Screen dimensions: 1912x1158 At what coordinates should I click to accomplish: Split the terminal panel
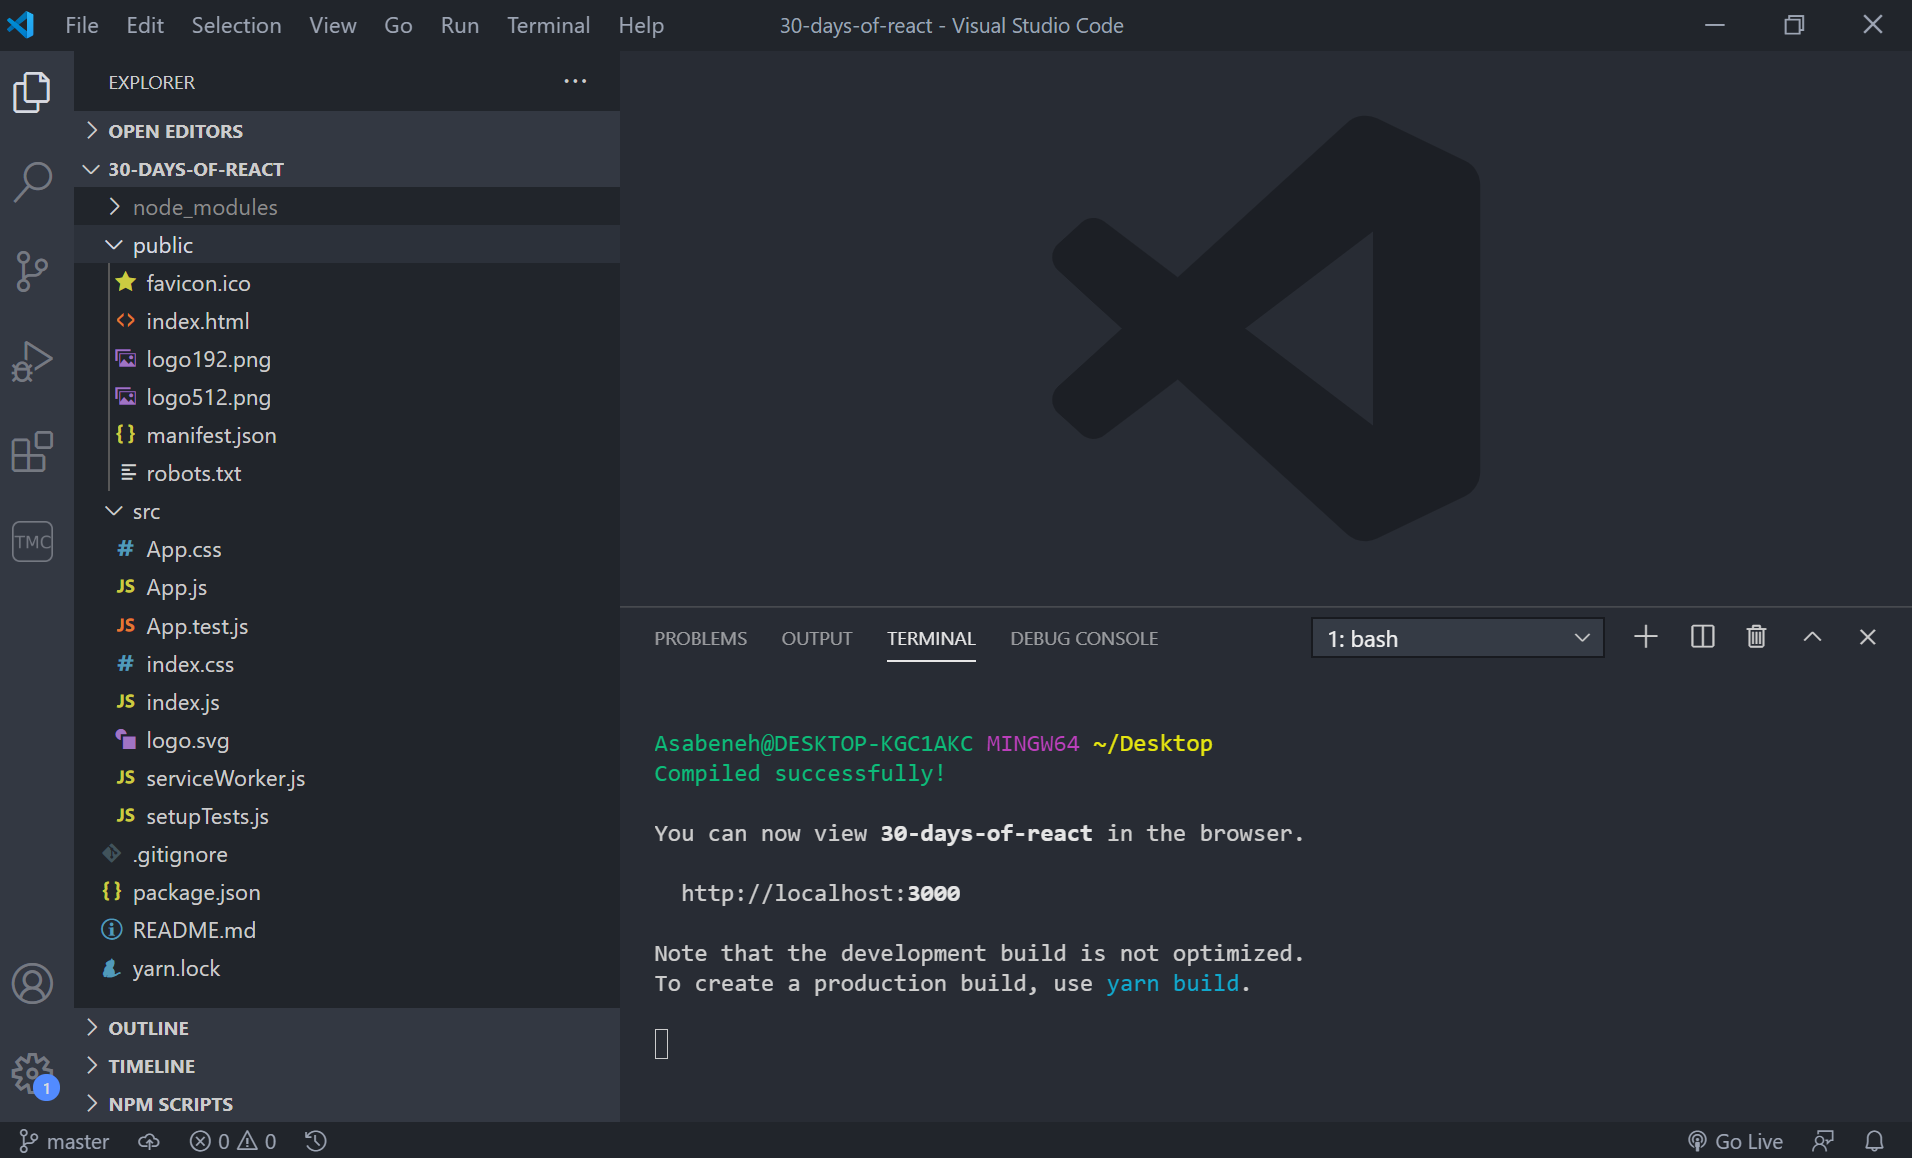pyautogui.click(x=1702, y=637)
